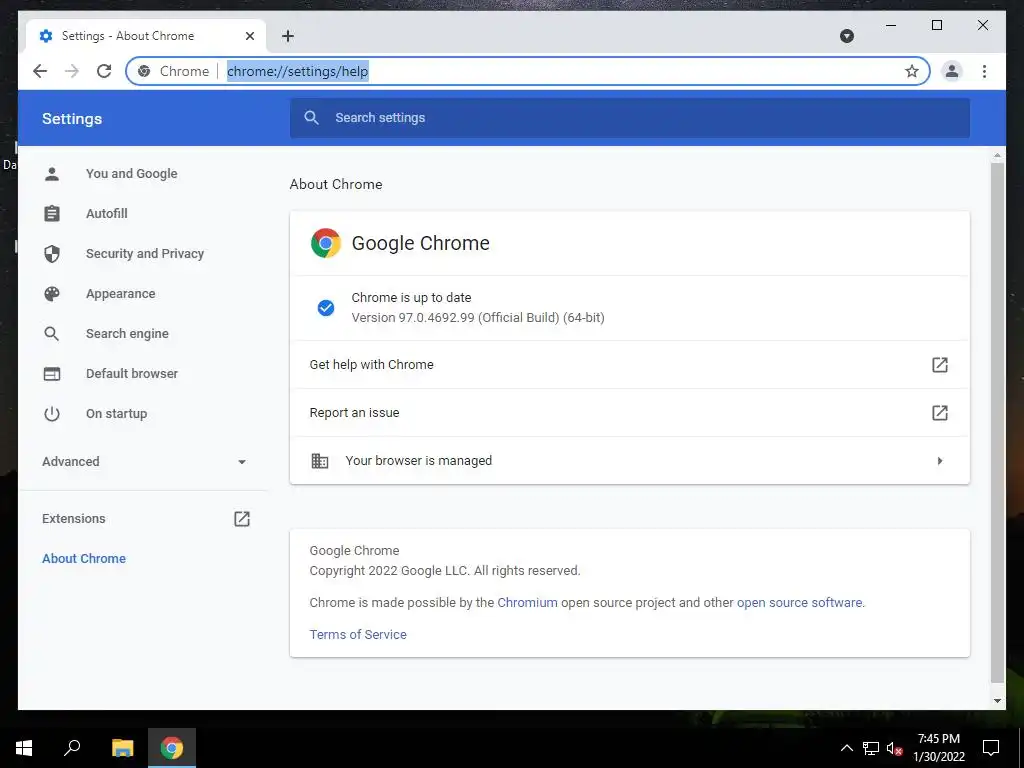The width and height of the screenshot is (1024, 768).
Task: Click the person icon beside You and Google
Action: pyautogui.click(x=52, y=174)
